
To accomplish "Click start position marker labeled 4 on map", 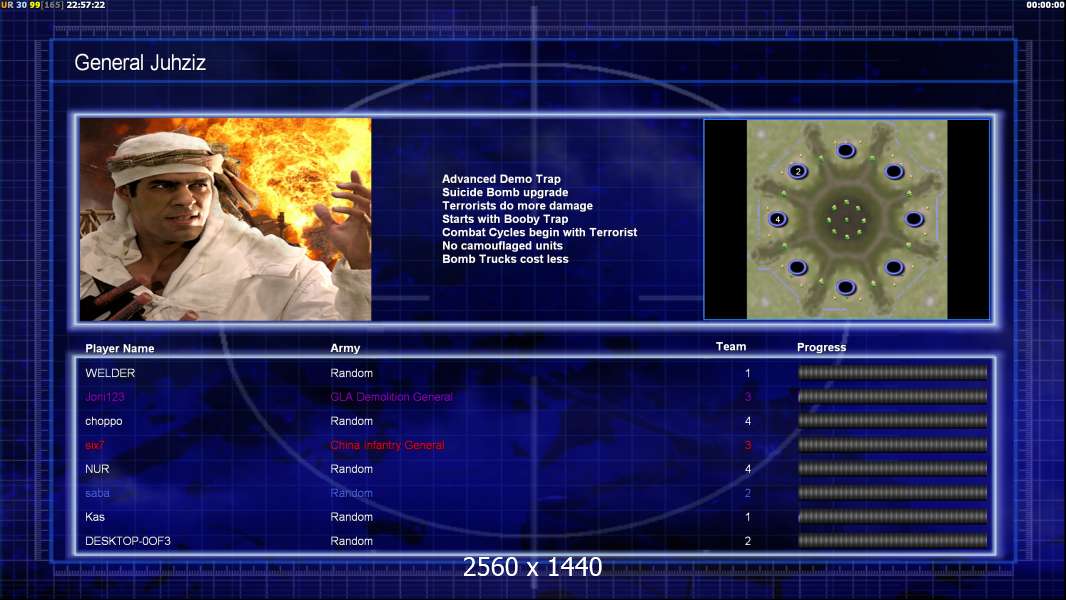I will click(x=777, y=219).
